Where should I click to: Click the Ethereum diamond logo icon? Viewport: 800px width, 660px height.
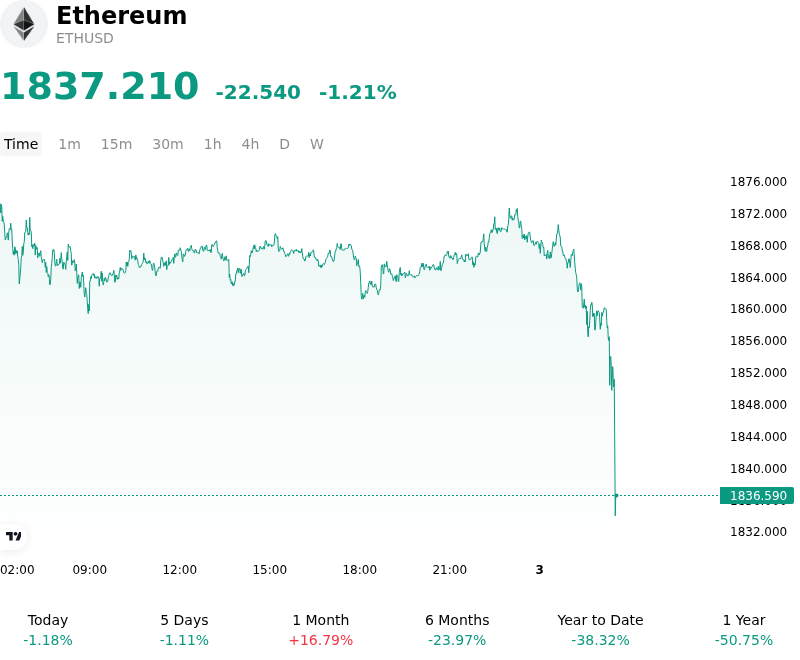[x=23, y=24]
